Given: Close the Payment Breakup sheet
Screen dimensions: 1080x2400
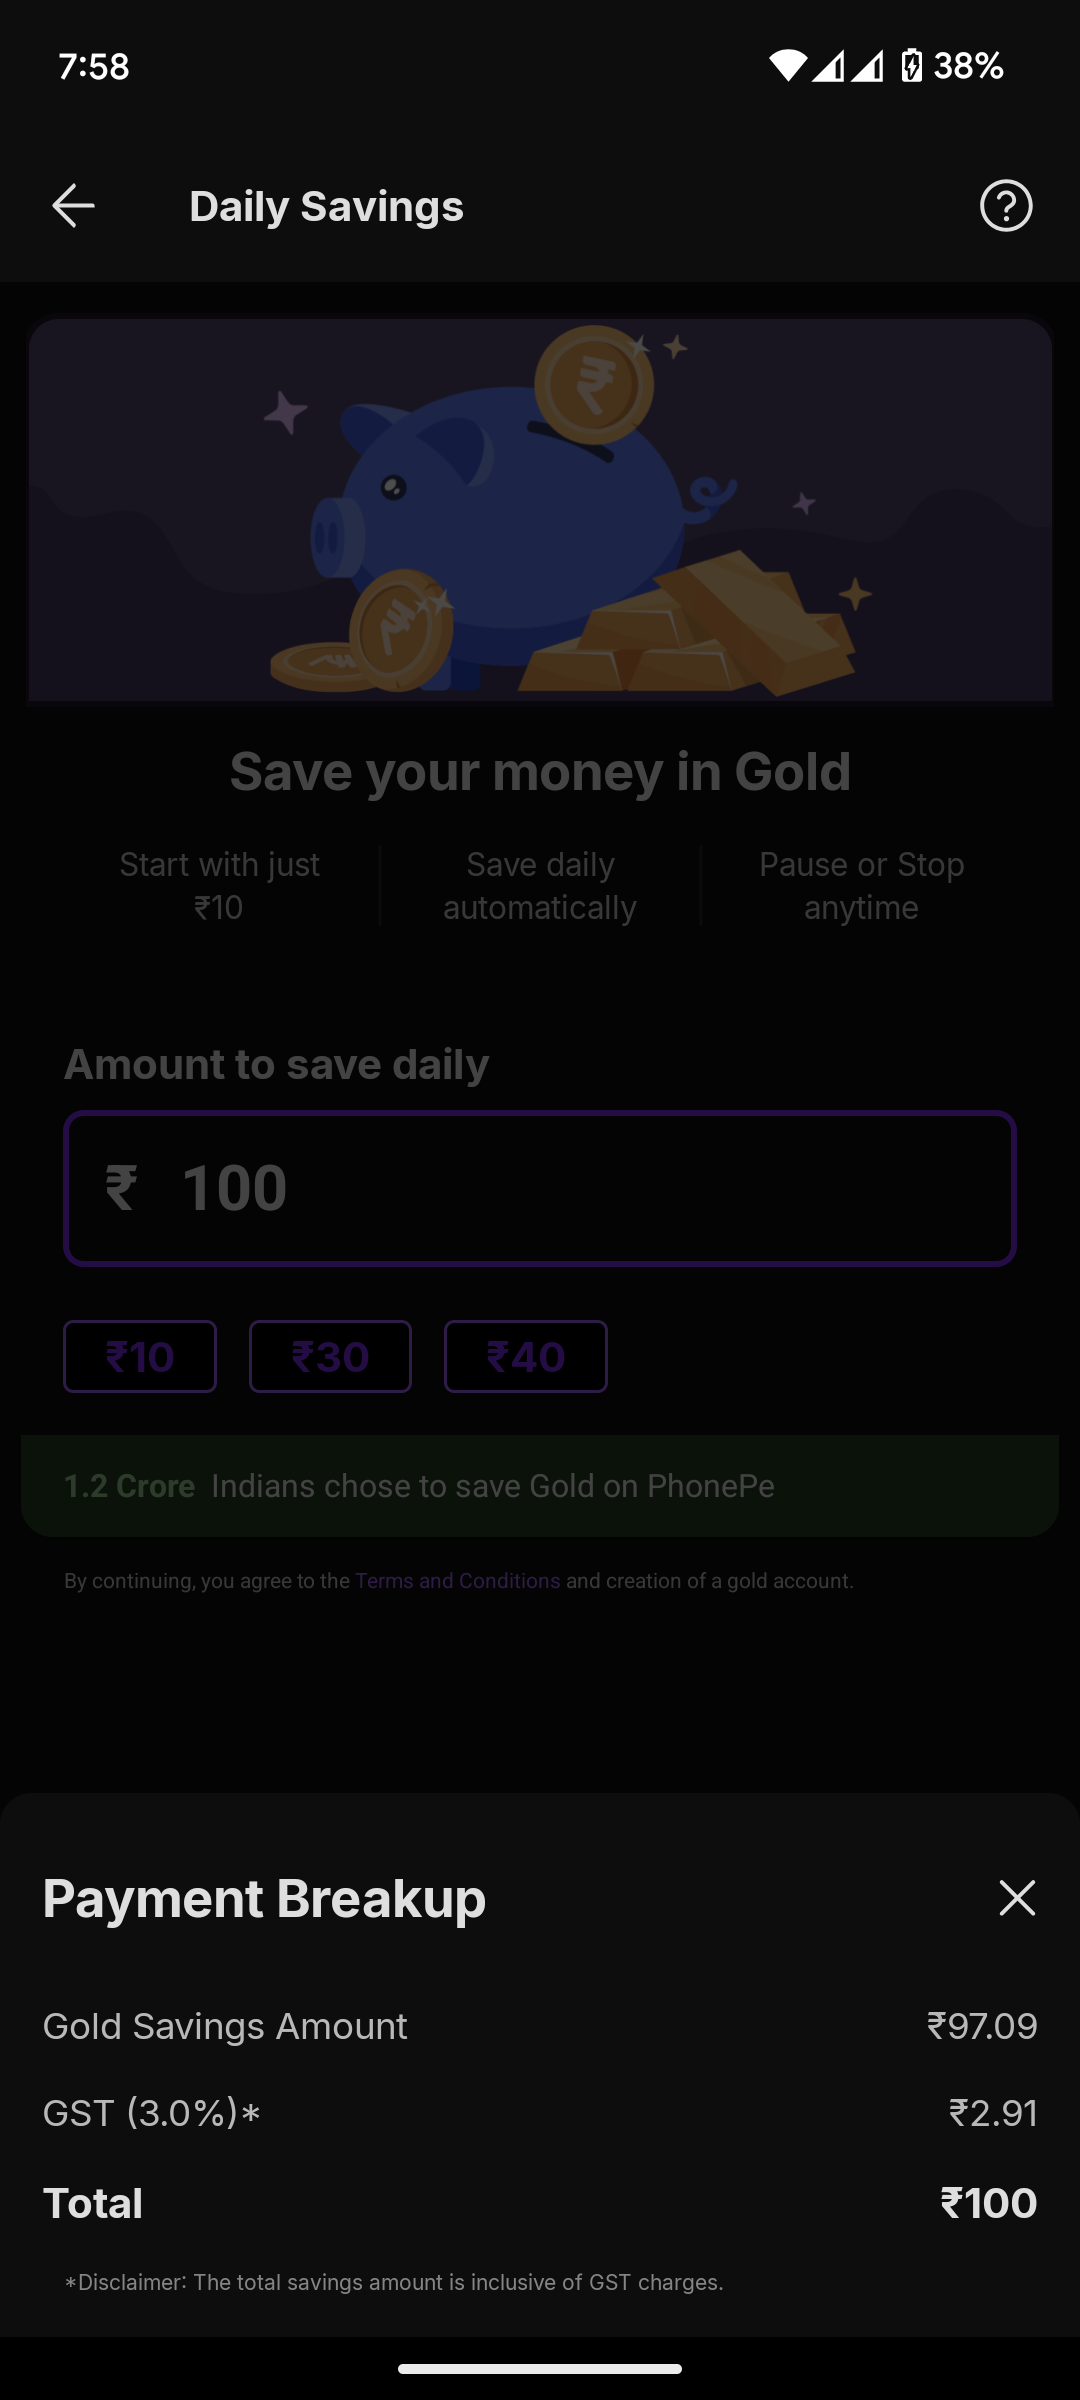Looking at the screenshot, I should pos(1017,1898).
